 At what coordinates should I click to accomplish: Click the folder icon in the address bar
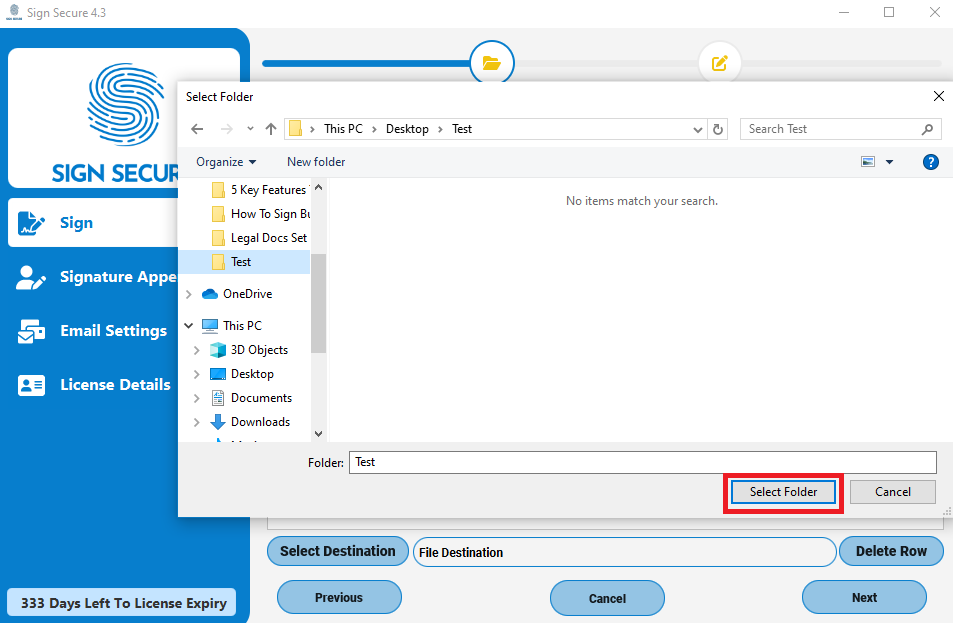click(295, 129)
